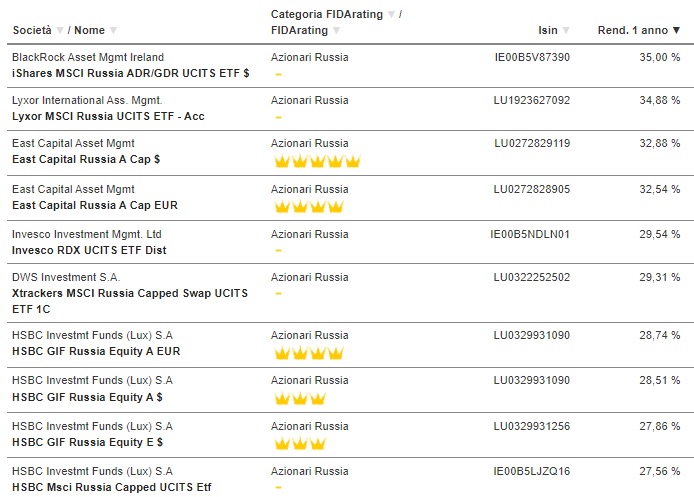Click DWS Investment S.A. company name
694x497 pixels.
tap(66, 277)
